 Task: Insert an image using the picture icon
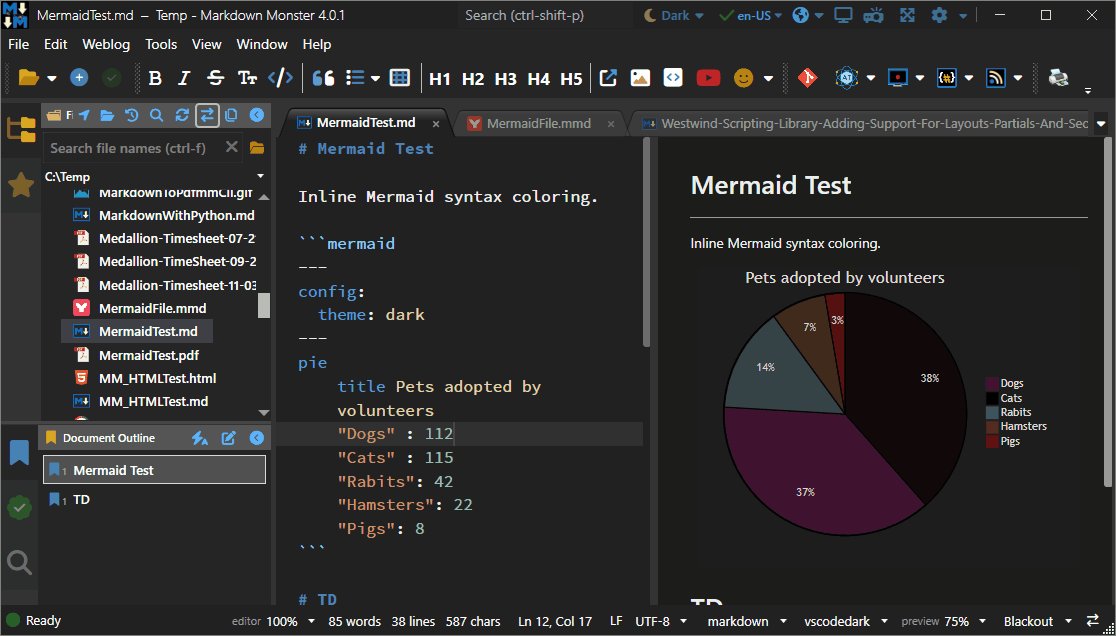[x=640, y=78]
